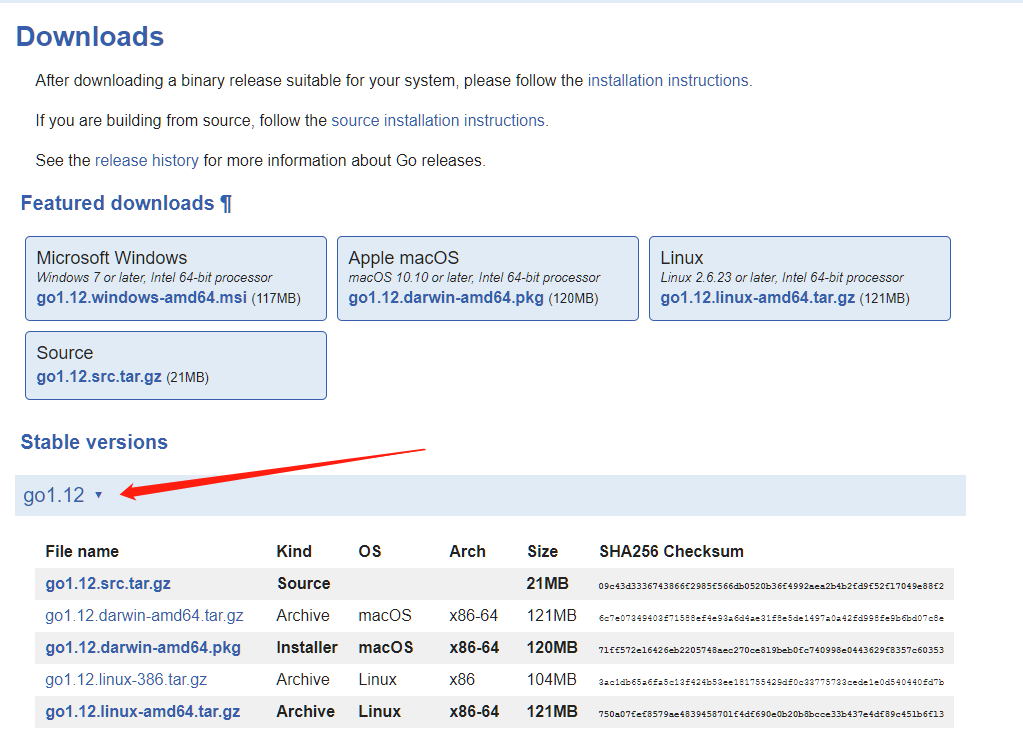The width and height of the screenshot is (1023, 732).
Task: Select the checksum of go1.12.darwin-amd64.pkg row
Action: [771, 650]
